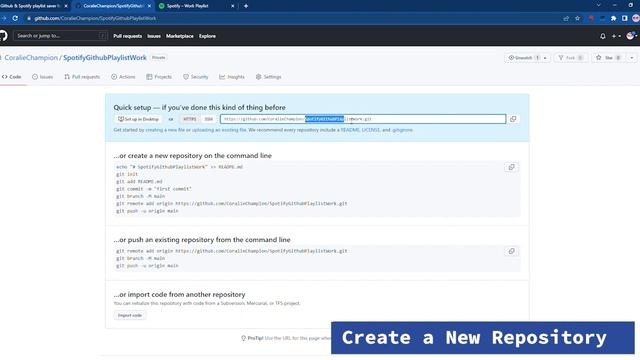Click the 'git init' command line
Viewport: 640px width, 360px height.
(x=127, y=174)
